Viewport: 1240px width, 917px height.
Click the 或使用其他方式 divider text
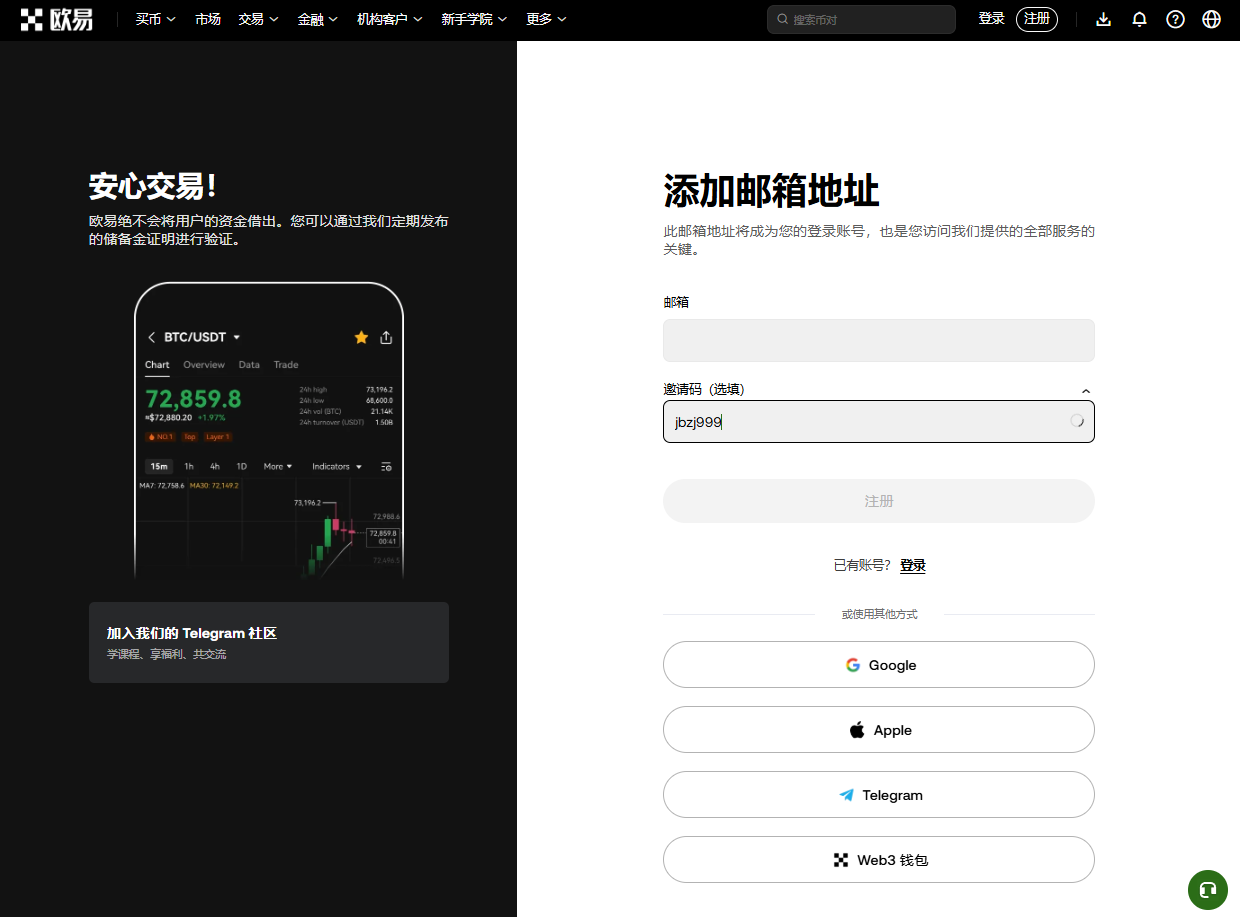(879, 614)
